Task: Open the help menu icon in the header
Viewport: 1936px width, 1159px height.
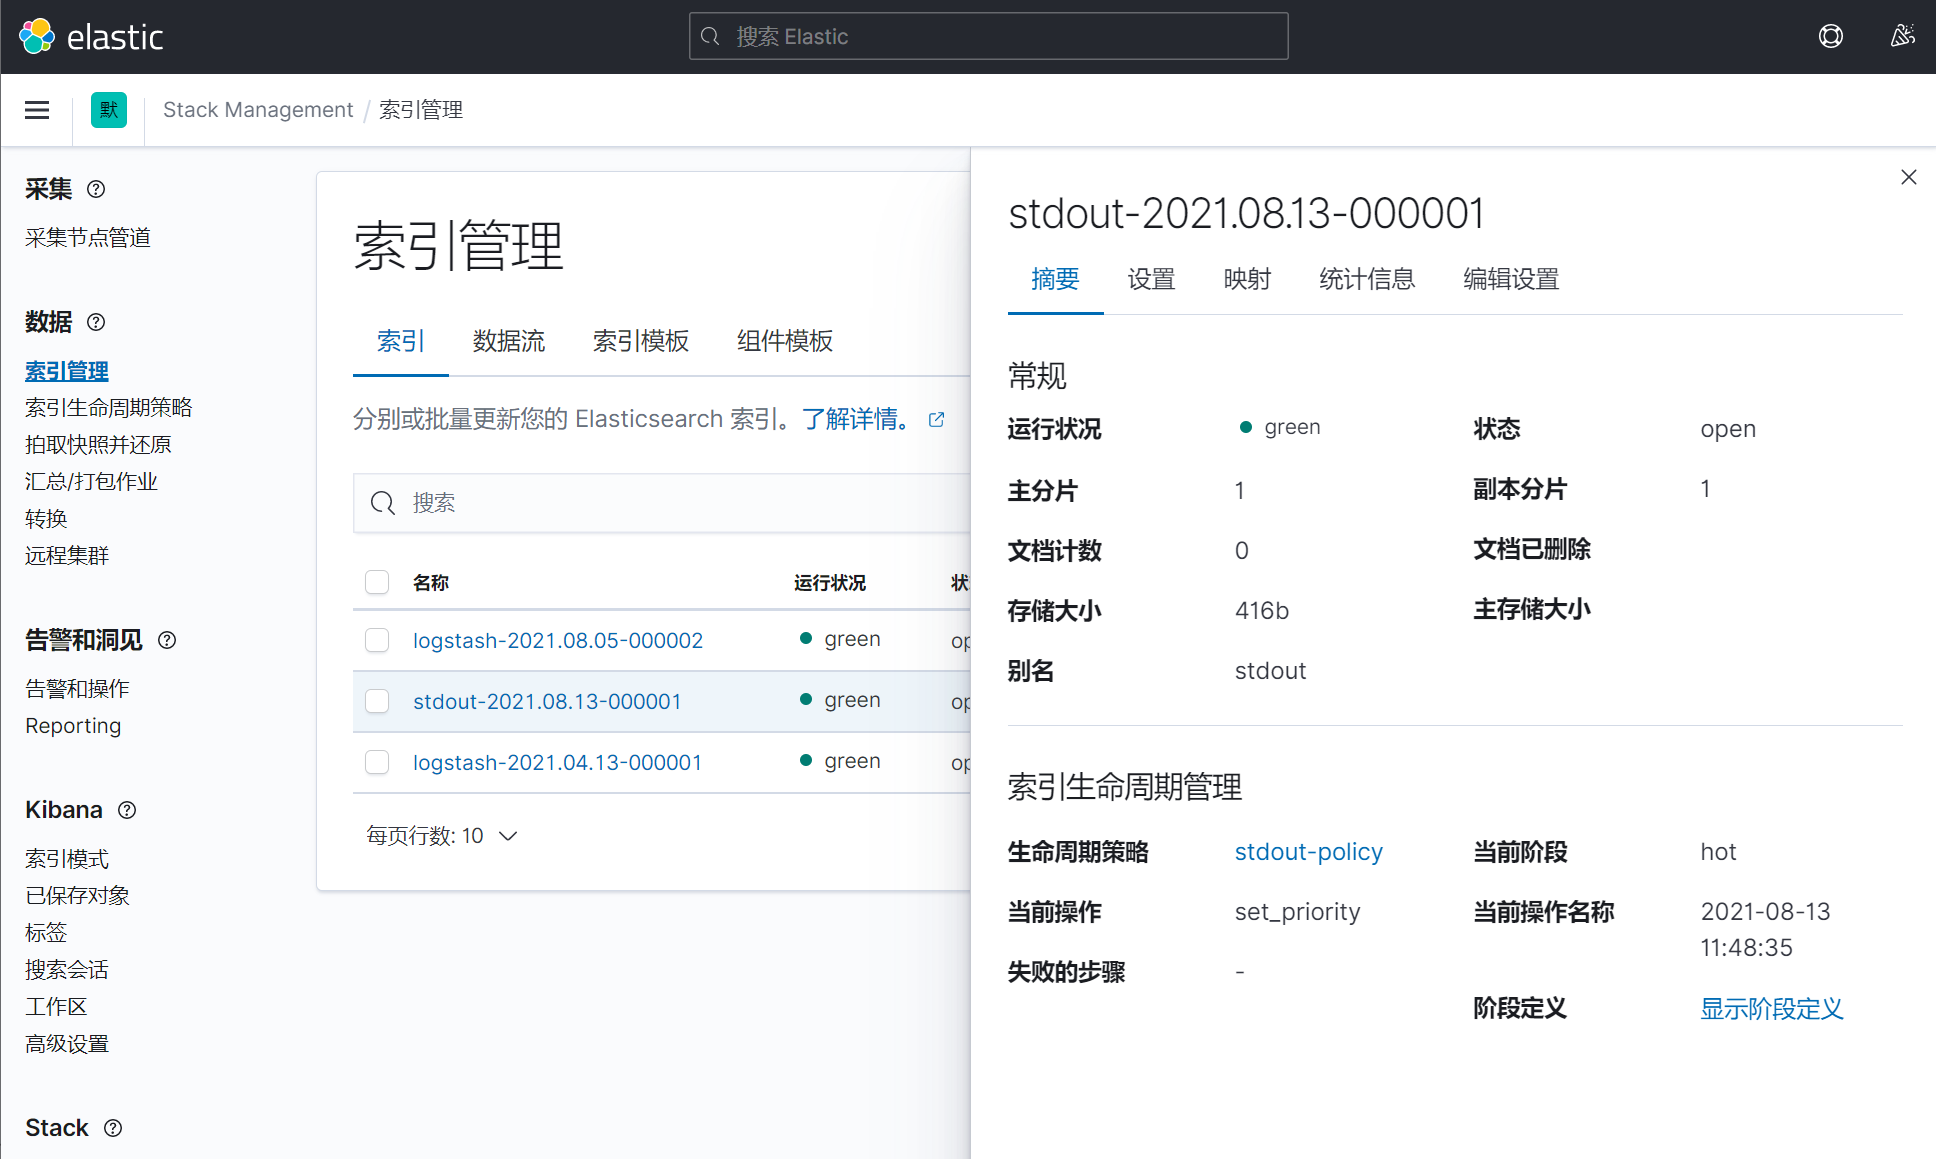Action: click(x=1831, y=37)
